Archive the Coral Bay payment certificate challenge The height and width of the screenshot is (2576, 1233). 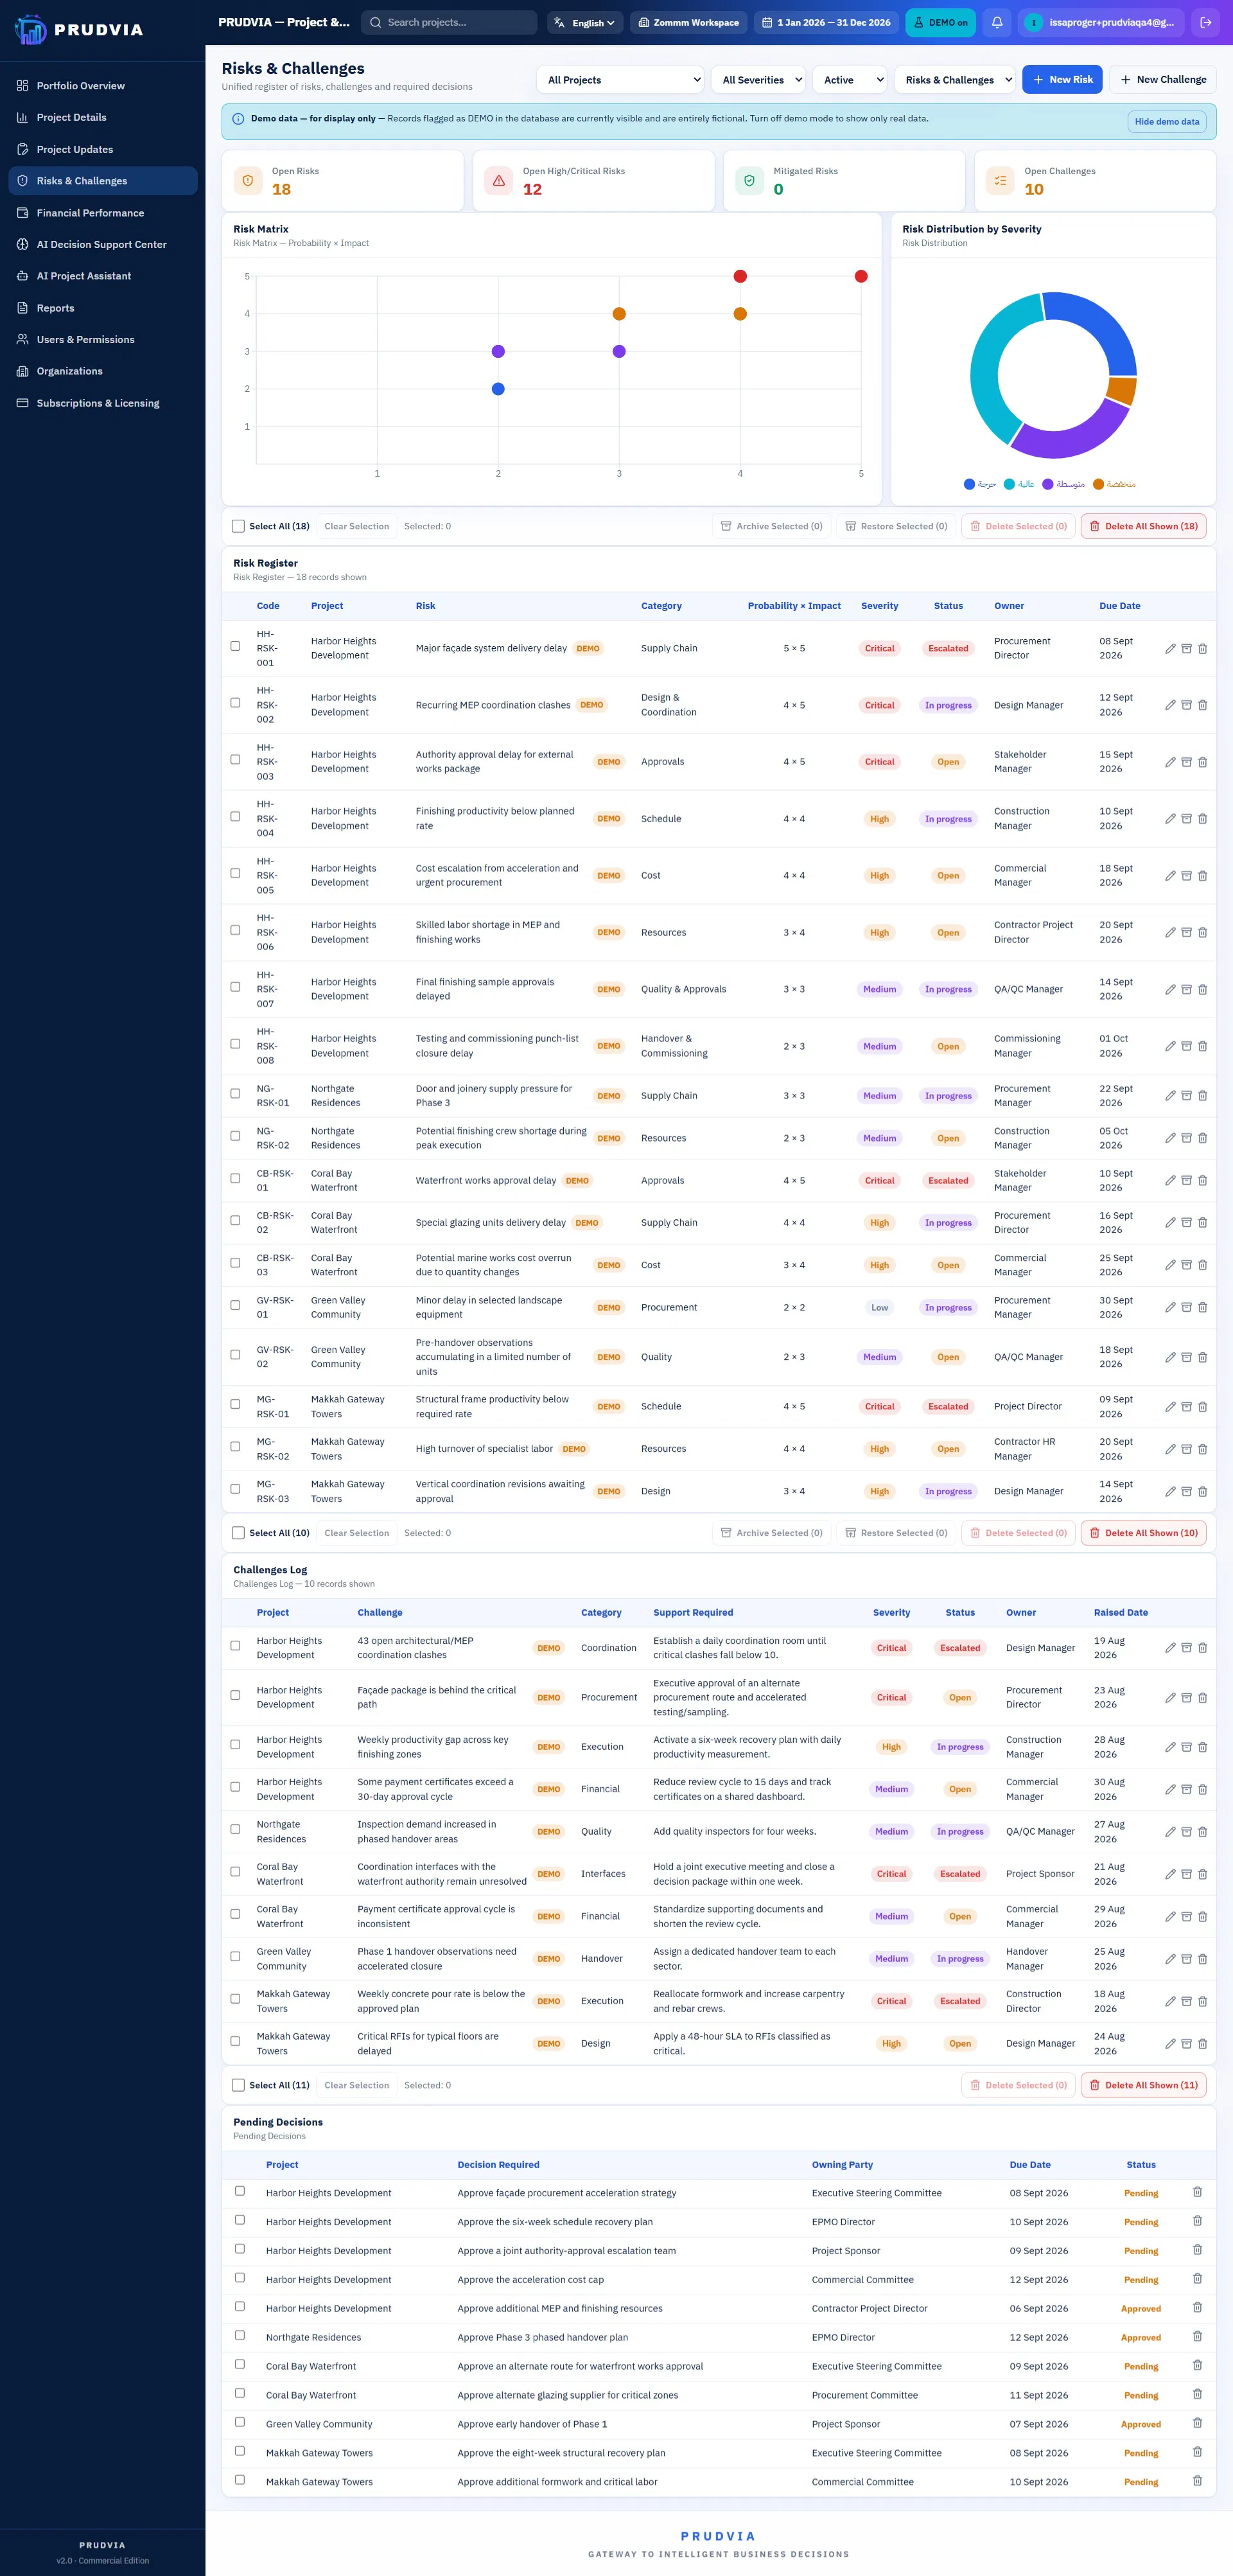(x=1186, y=1916)
